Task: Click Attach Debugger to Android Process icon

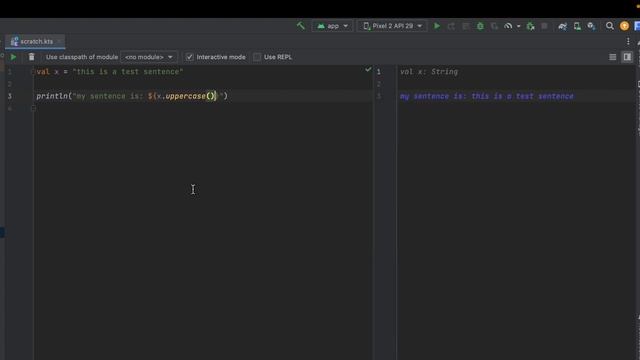Action: tap(530, 26)
